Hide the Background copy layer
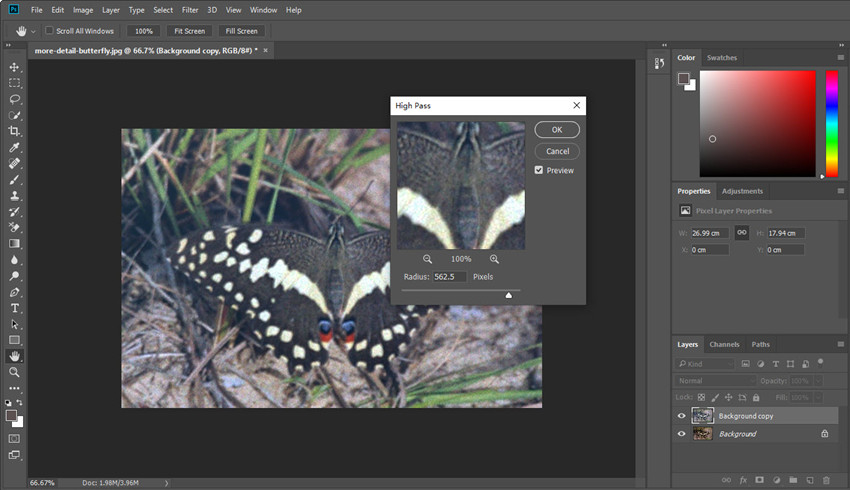The image size is (850, 490). click(681, 416)
